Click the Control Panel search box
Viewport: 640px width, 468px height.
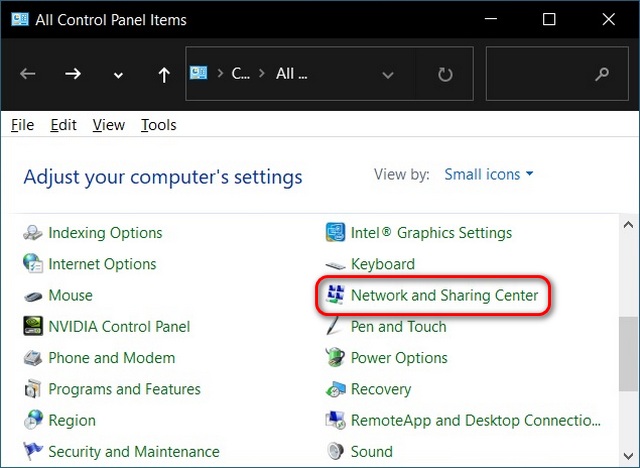[557, 73]
